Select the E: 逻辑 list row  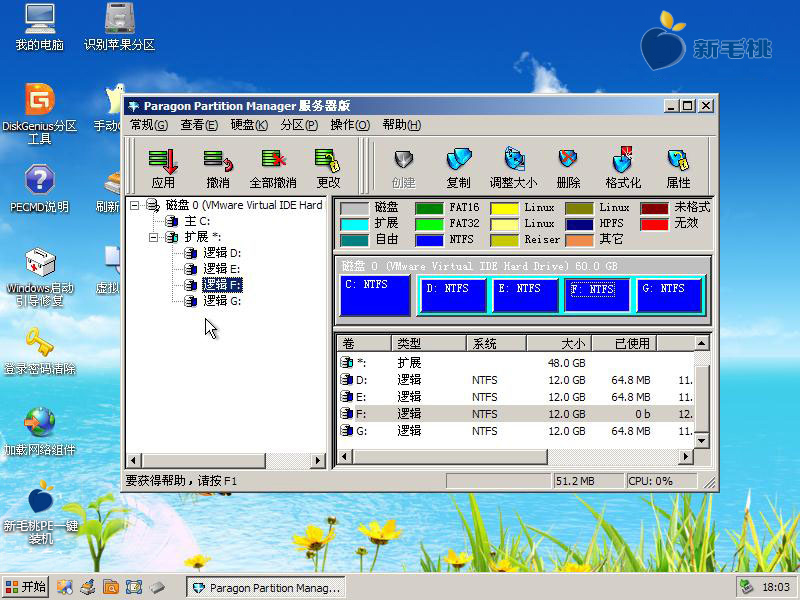tap(515, 397)
